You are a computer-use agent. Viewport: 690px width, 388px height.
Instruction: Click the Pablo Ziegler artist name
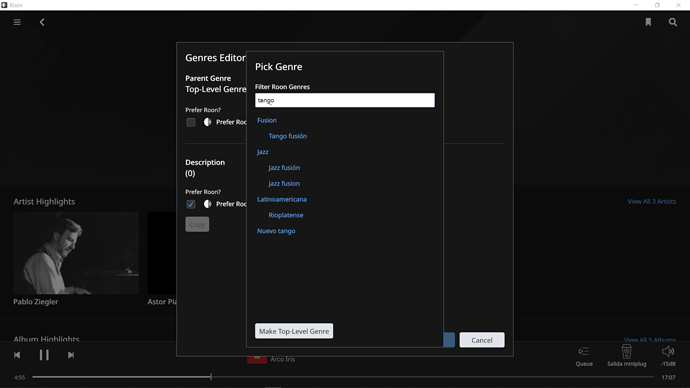36,302
